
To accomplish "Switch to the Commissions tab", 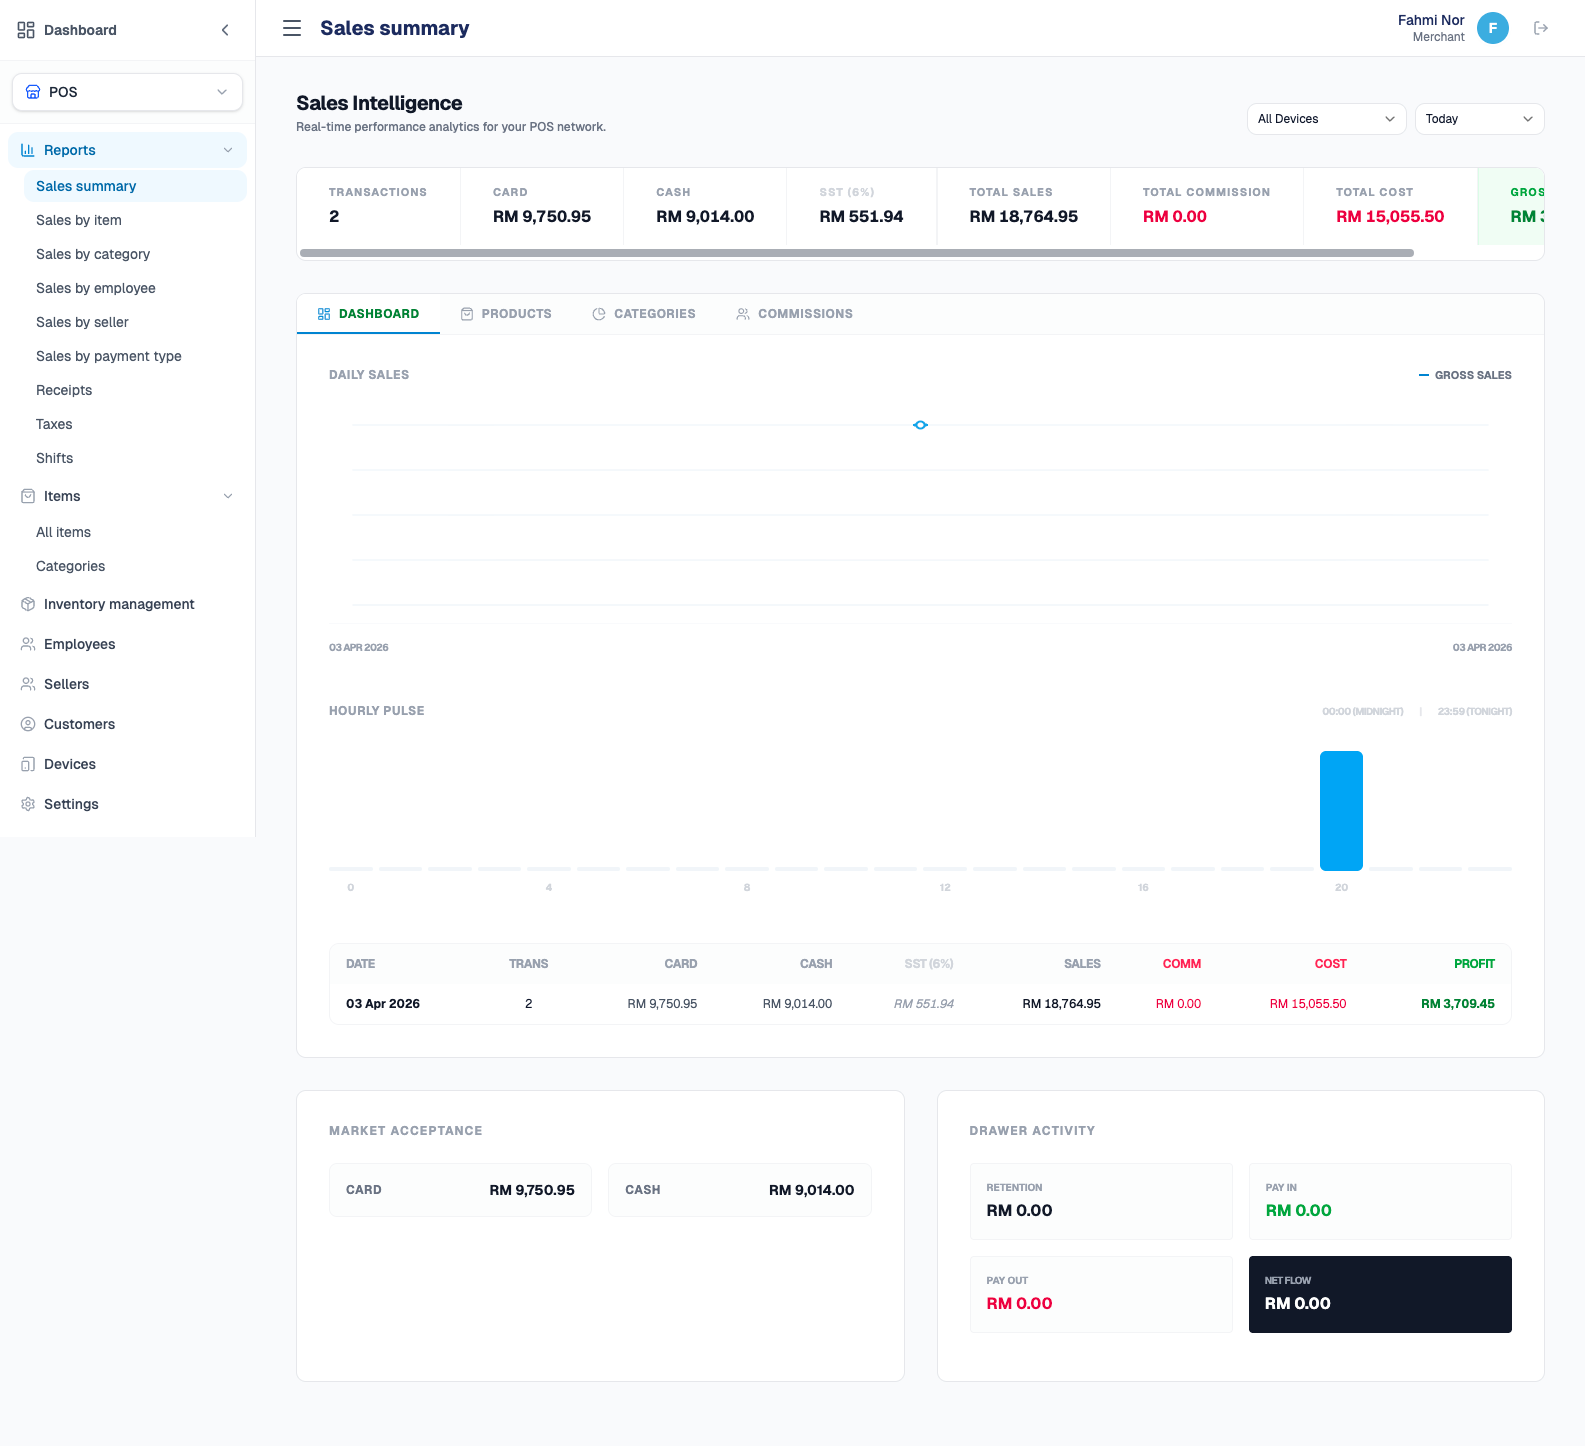I will 795,314.
